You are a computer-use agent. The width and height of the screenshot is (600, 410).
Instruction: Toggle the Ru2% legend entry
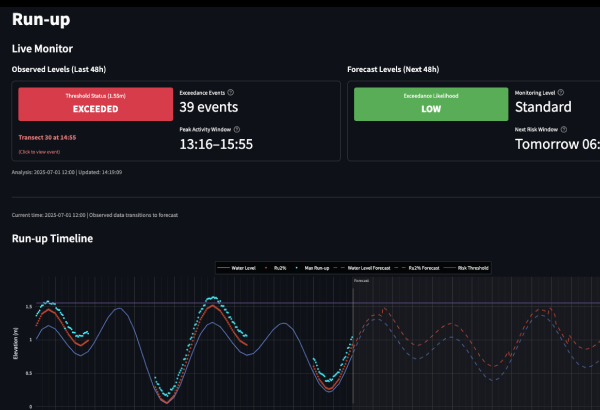click(x=276, y=268)
